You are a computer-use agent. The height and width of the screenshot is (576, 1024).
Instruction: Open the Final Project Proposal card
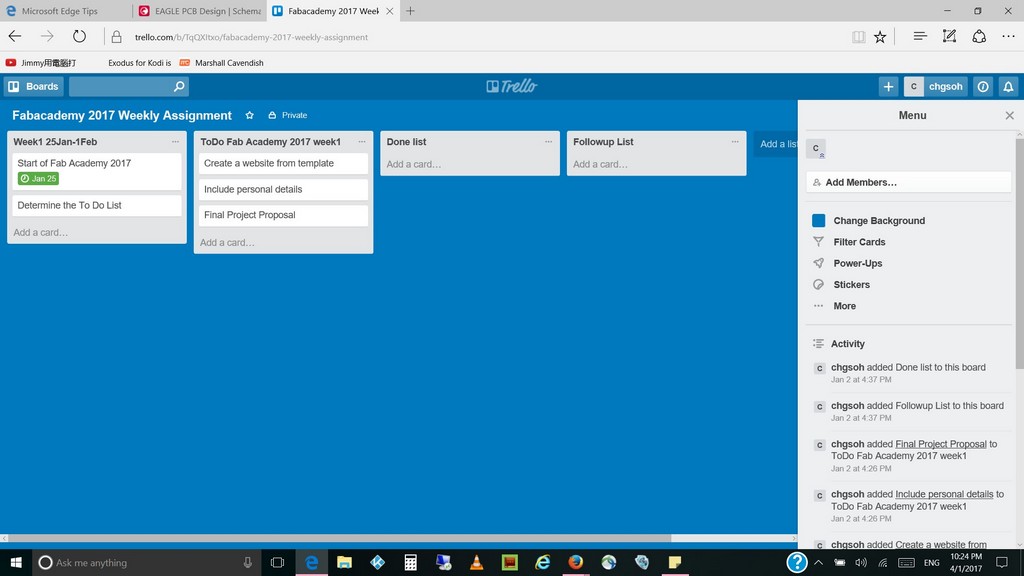pos(283,215)
